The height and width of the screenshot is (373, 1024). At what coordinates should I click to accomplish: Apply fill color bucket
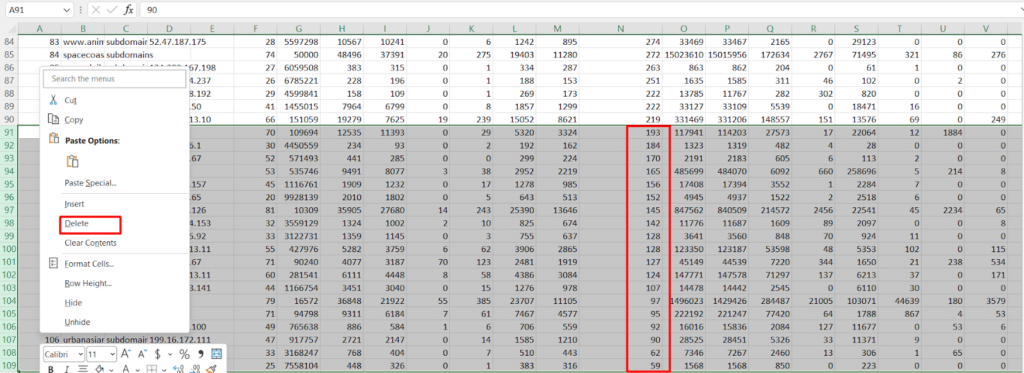pyautogui.click(x=99, y=369)
